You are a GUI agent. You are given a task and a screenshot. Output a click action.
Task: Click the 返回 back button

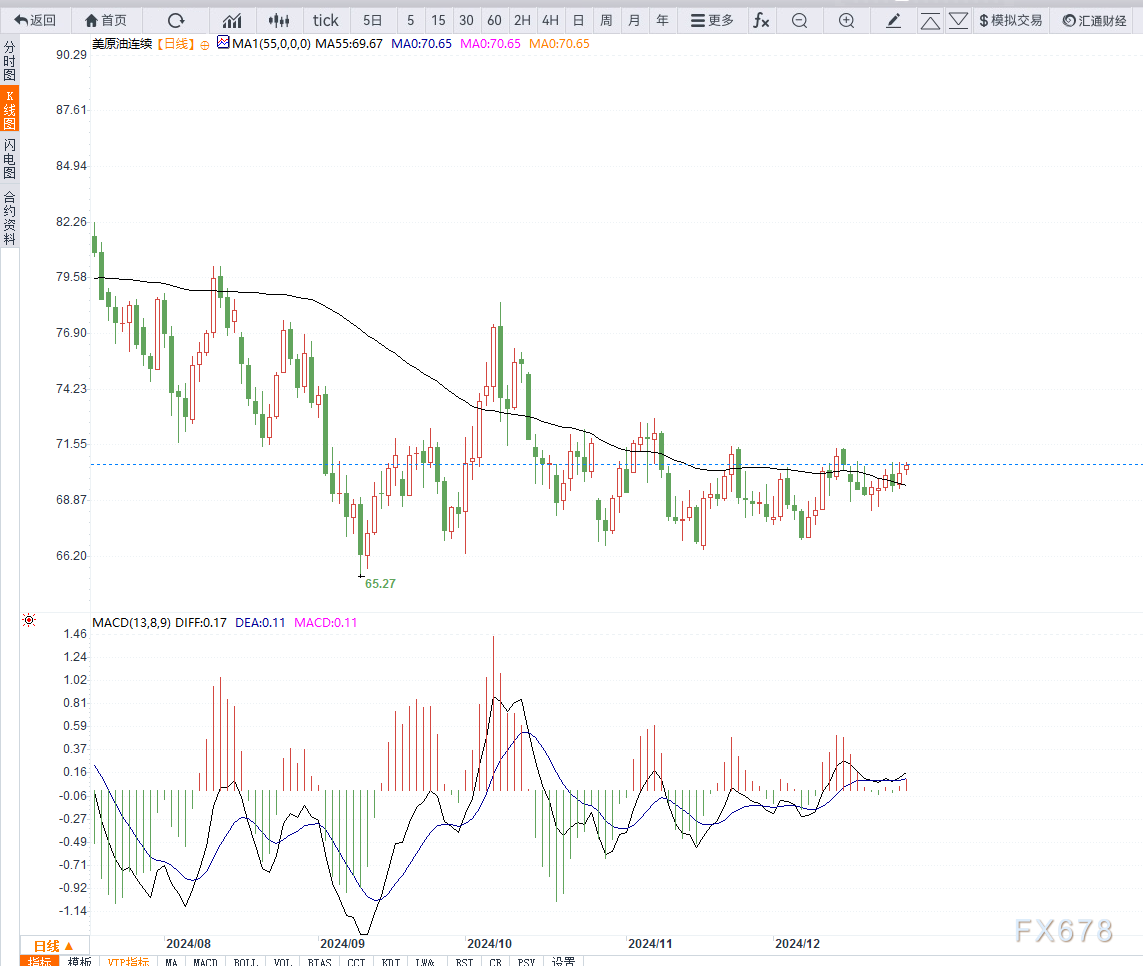(x=35, y=20)
